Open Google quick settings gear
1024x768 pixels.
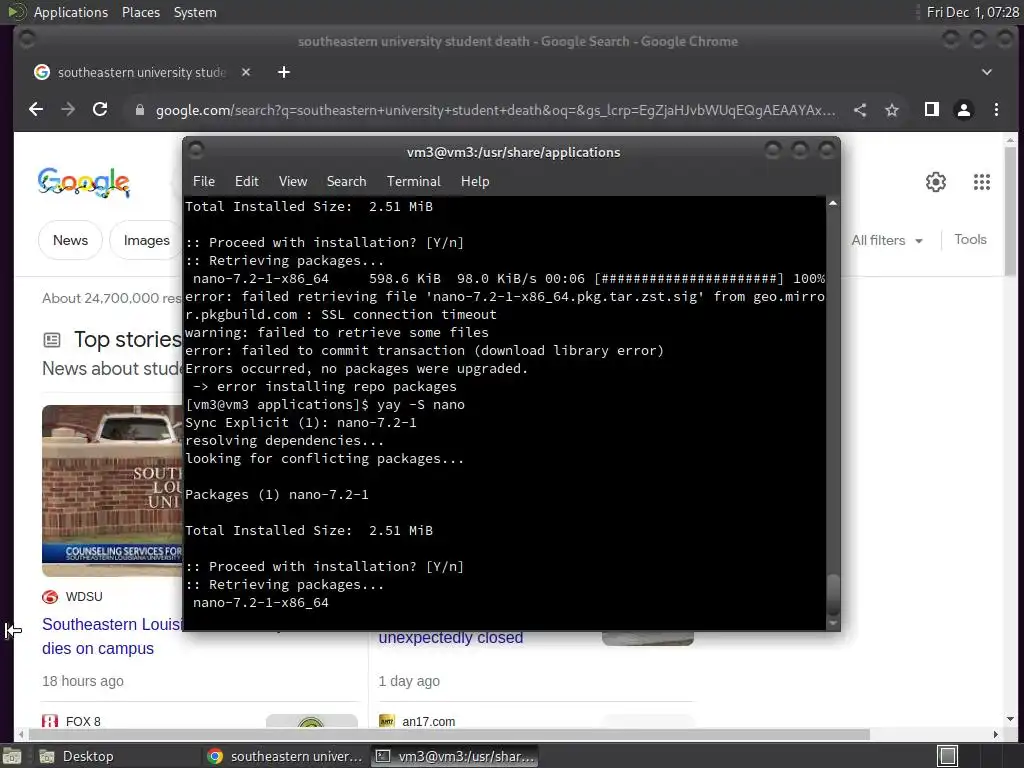tap(936, 182)
